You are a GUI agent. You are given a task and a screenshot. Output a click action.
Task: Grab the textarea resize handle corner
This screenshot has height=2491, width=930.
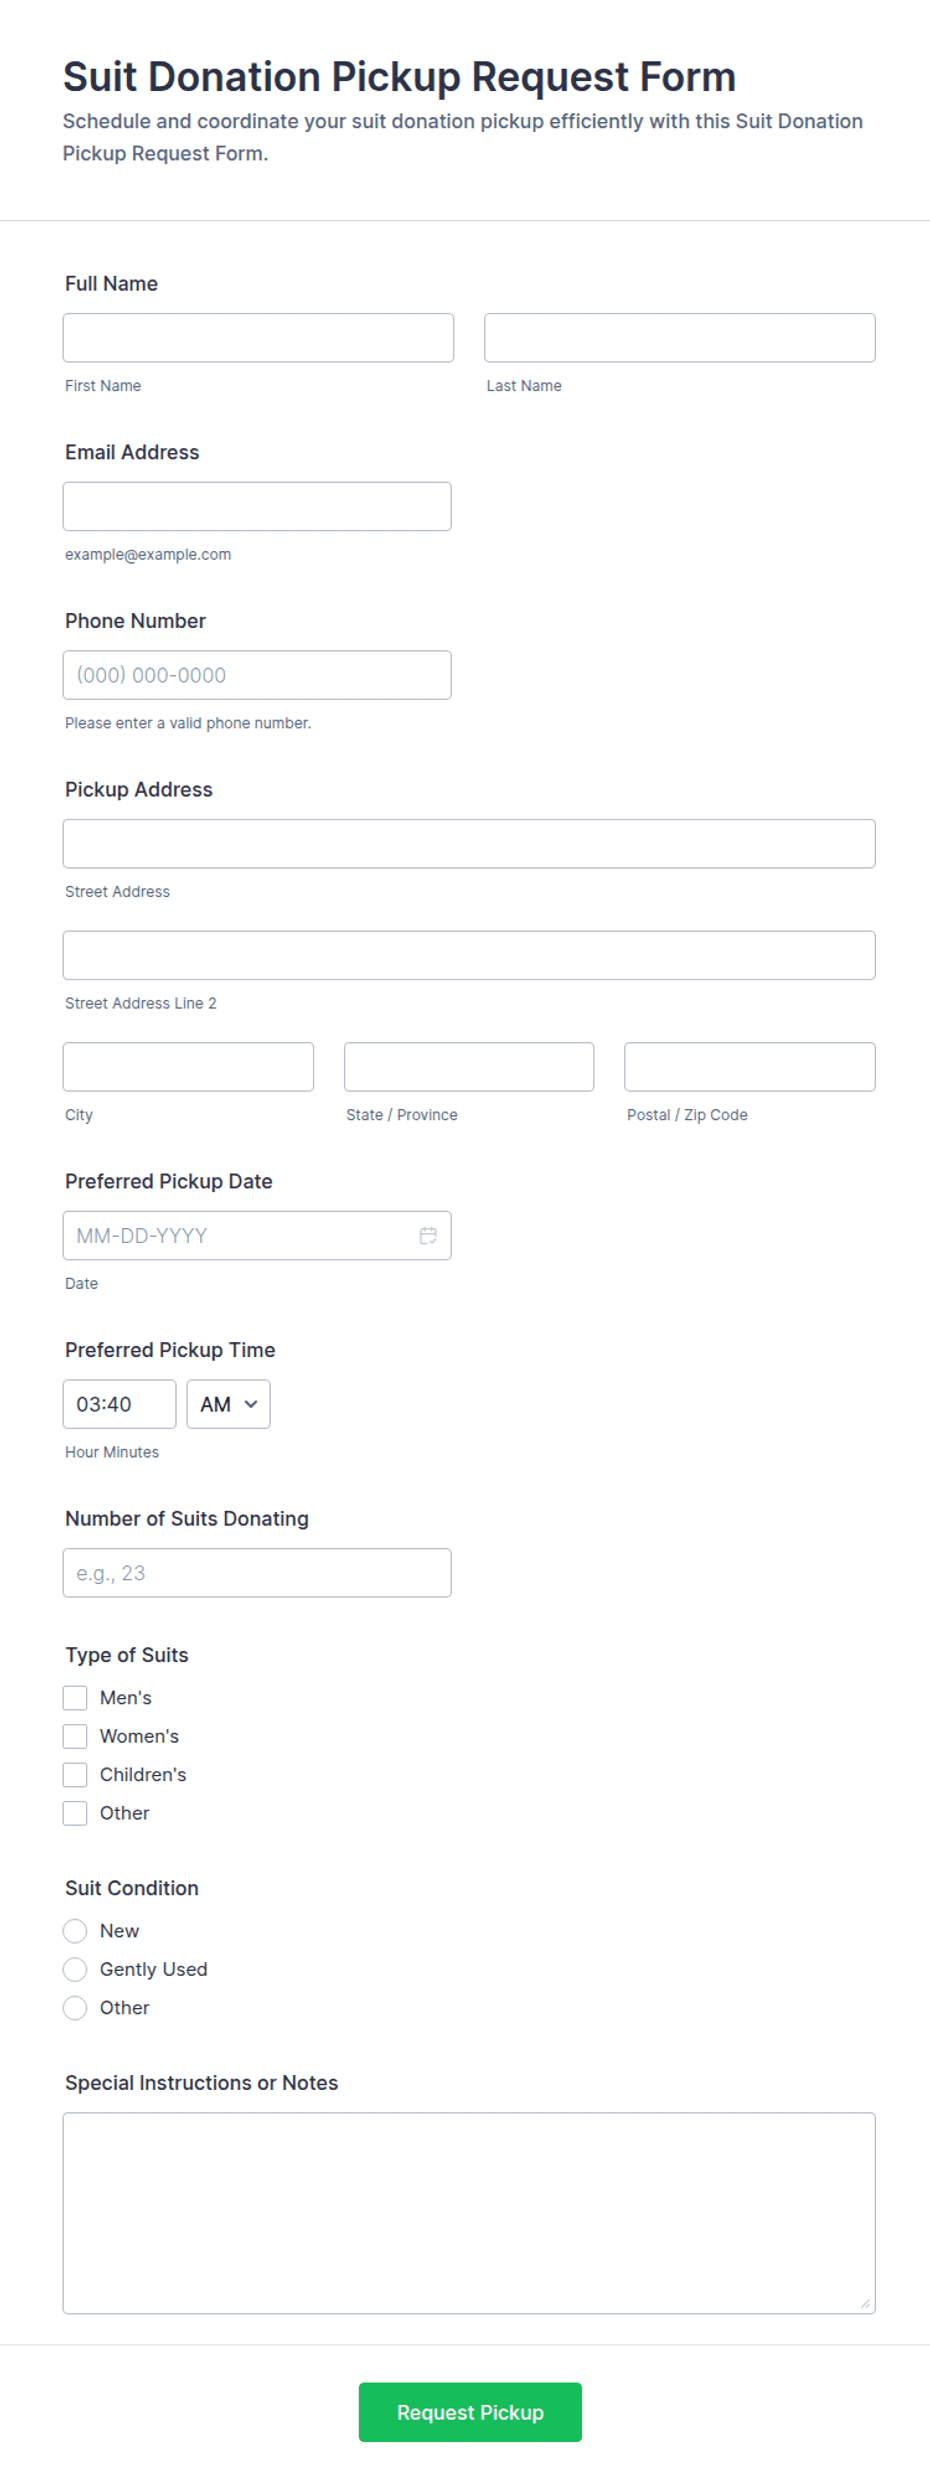tap(865, 2303)
